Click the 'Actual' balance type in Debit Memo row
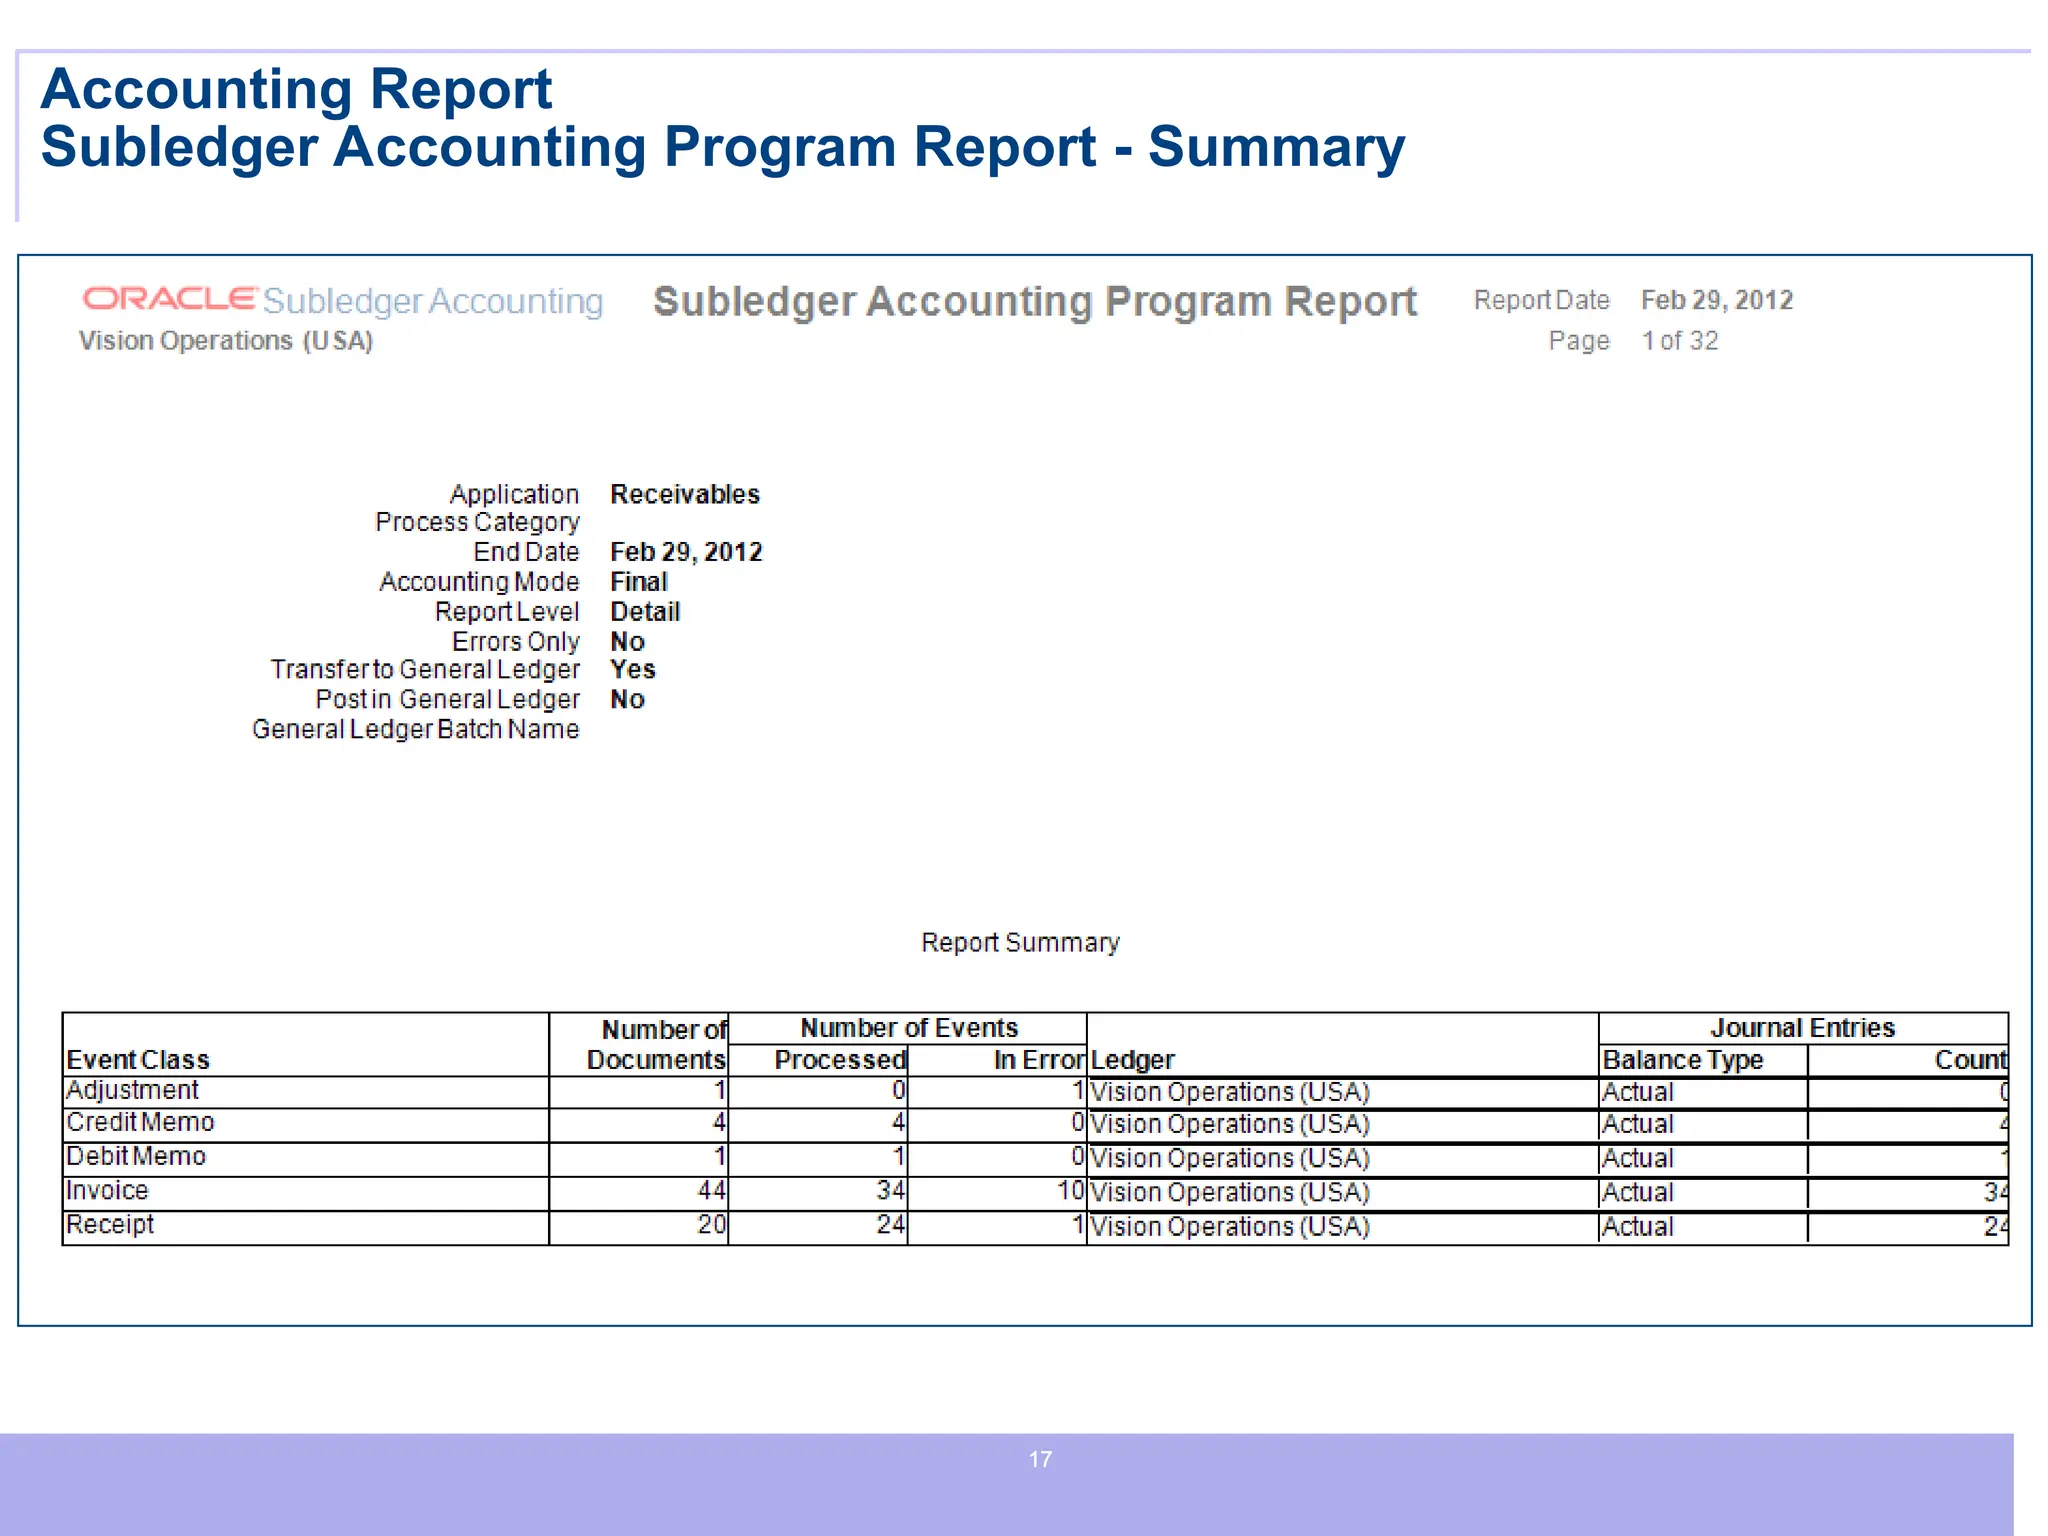The width and height of the screenshot is (2048, 1536). 1638,1158
